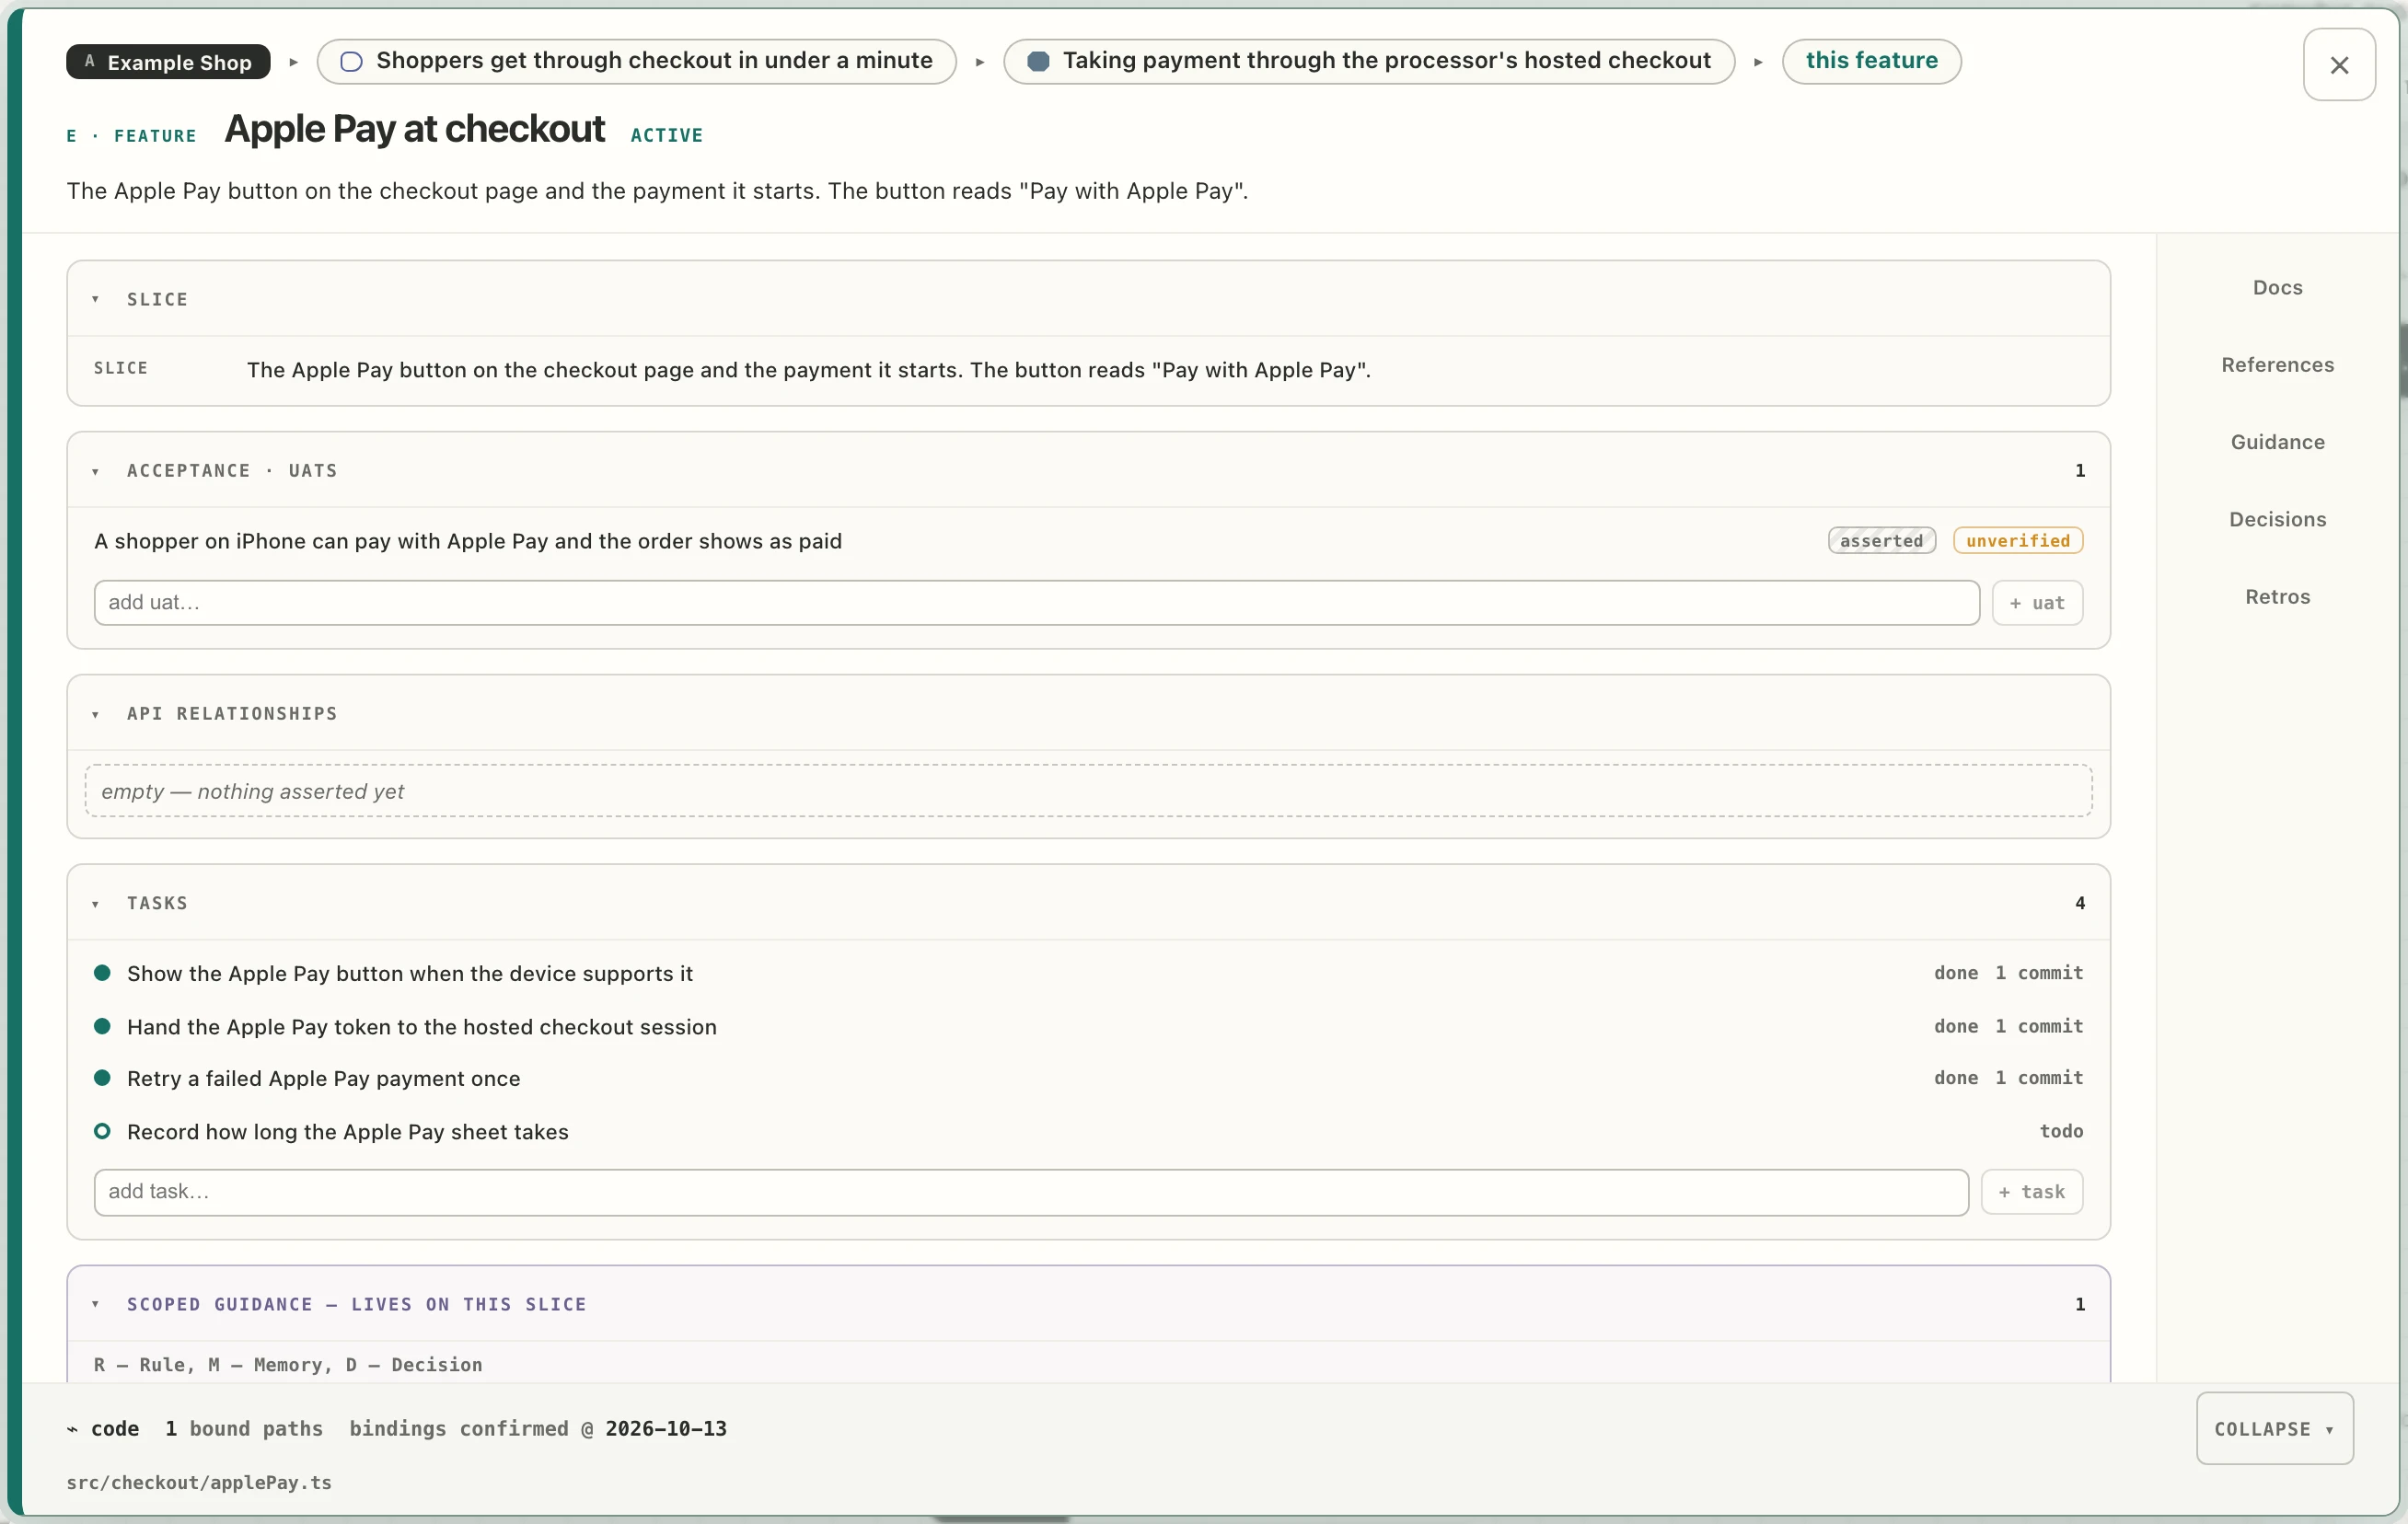Collapse the API RELATIONSHIPS section
Viewport: 2408px width, 1524px height.
click(96, 714)
